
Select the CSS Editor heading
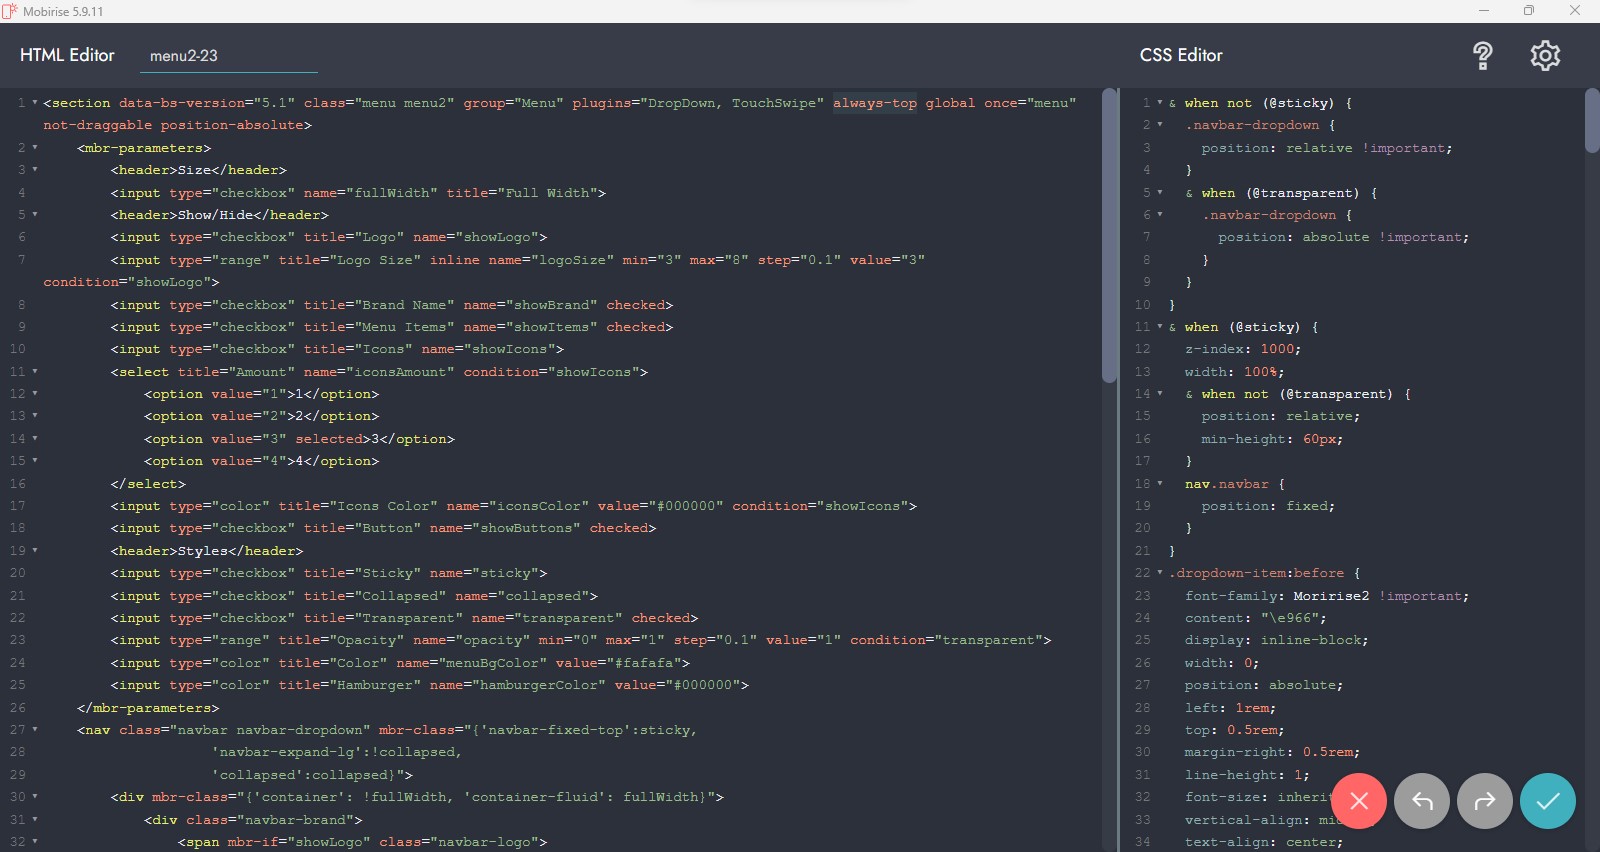pos(1181,55)
